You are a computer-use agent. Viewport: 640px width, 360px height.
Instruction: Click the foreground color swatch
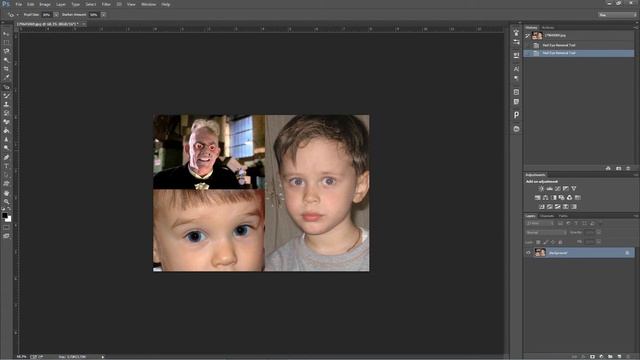(4, 215)
